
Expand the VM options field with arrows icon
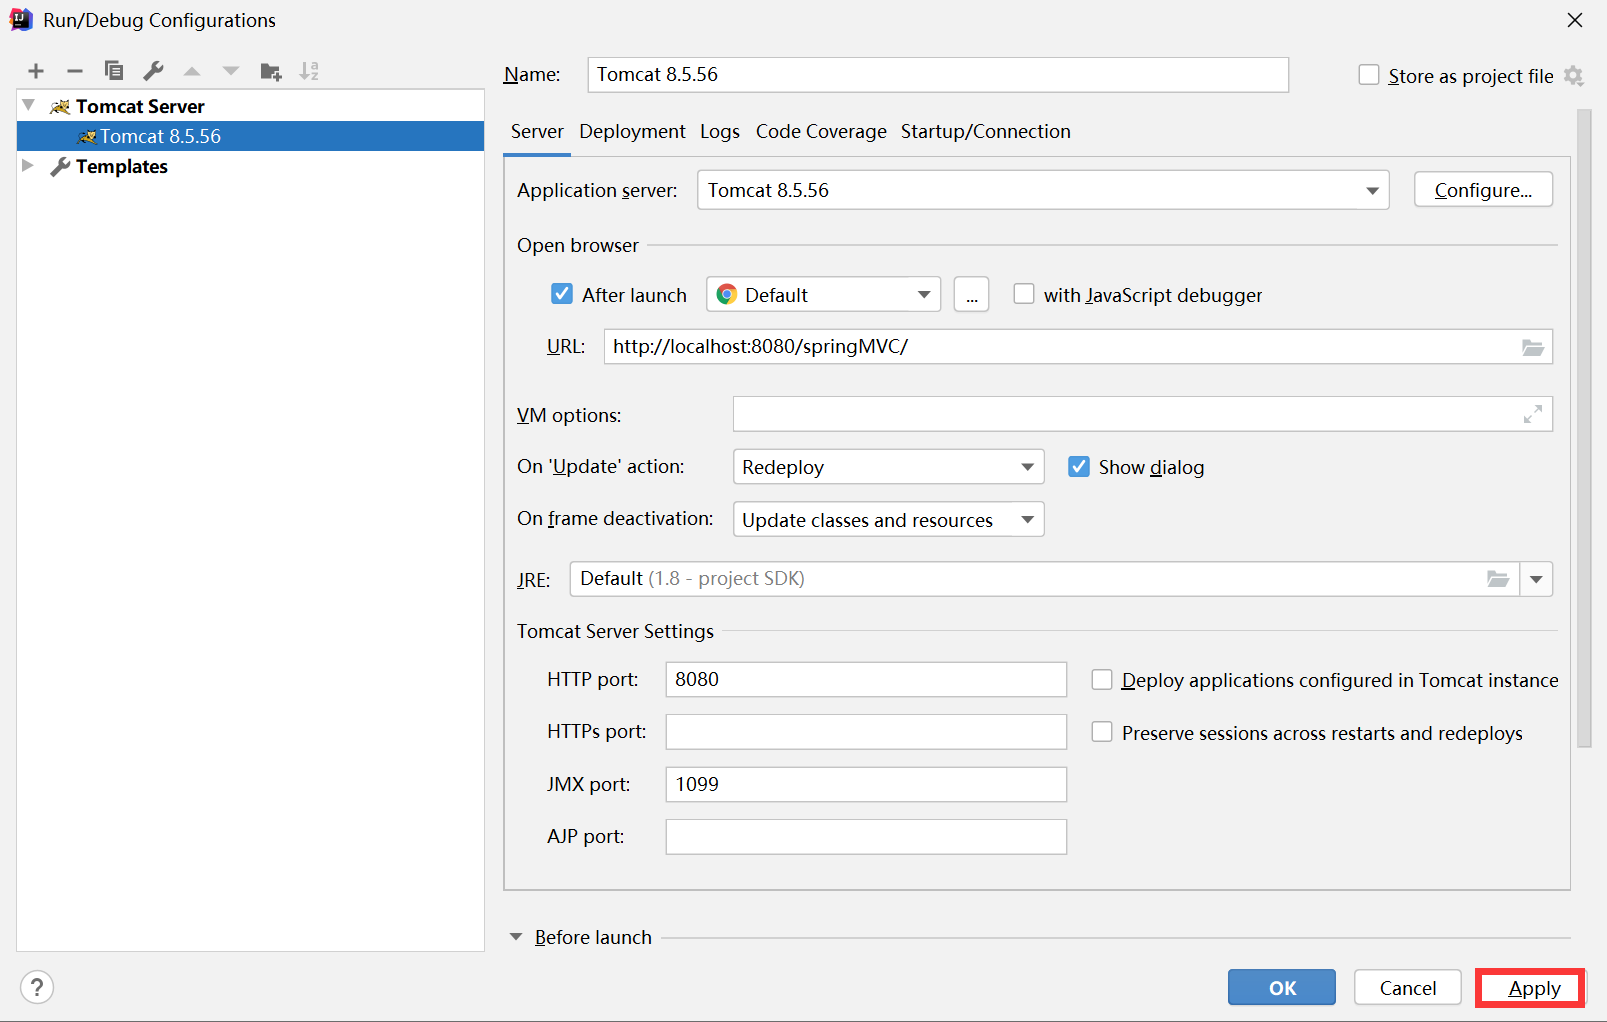pos(1532,414)
